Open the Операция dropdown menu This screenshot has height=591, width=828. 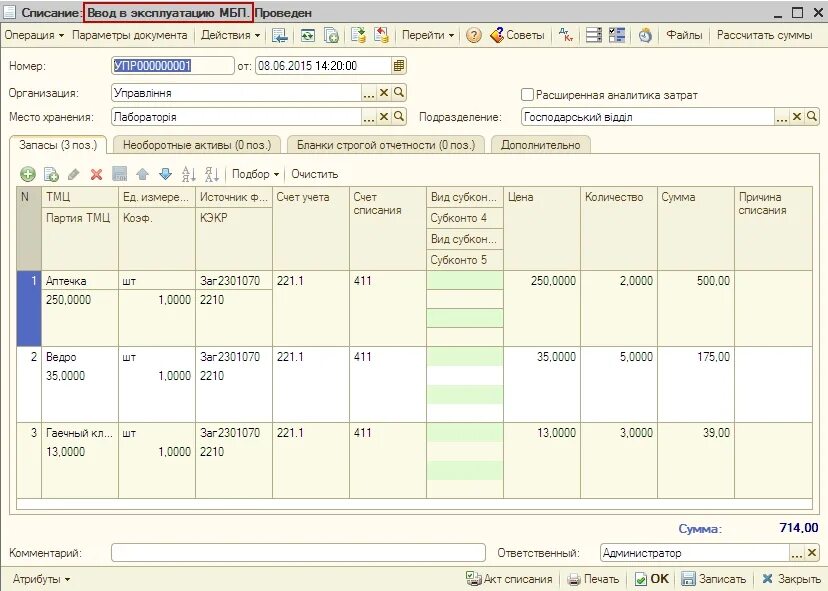tap(34, 35)
